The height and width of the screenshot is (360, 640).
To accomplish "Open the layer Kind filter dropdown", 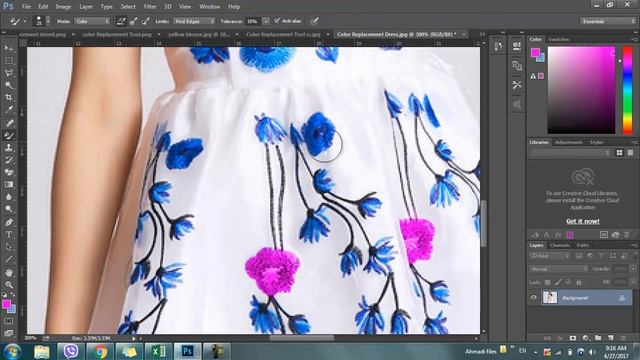I will tap(550, 256).
